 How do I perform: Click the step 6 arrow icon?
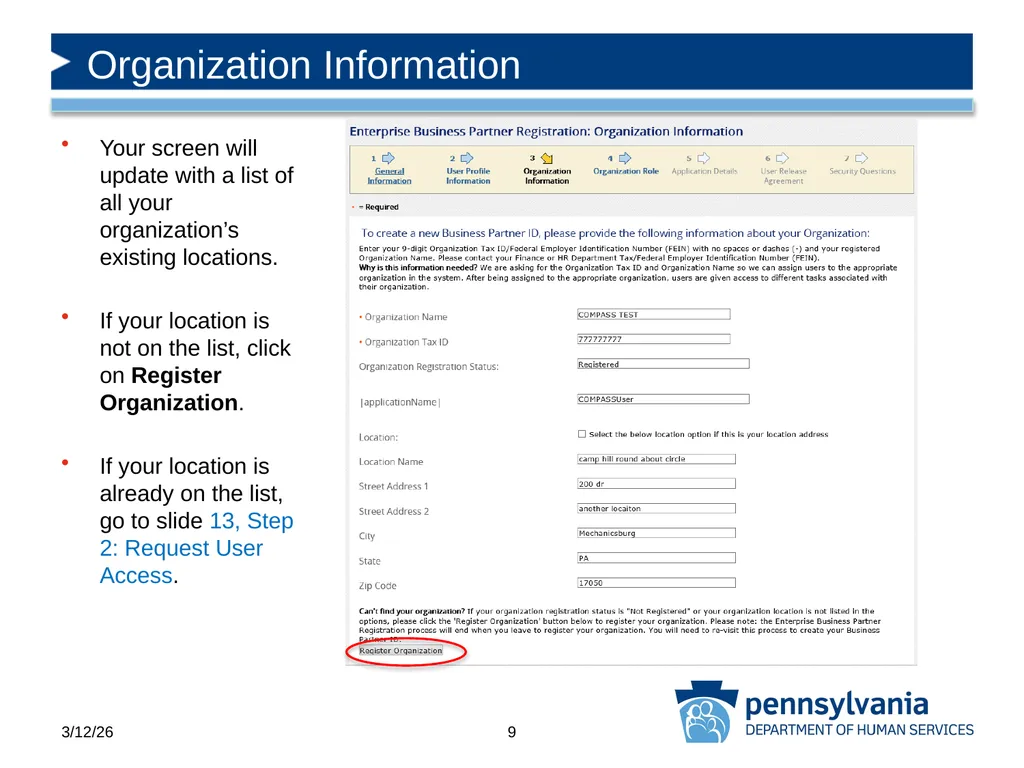tap(782, 158)
